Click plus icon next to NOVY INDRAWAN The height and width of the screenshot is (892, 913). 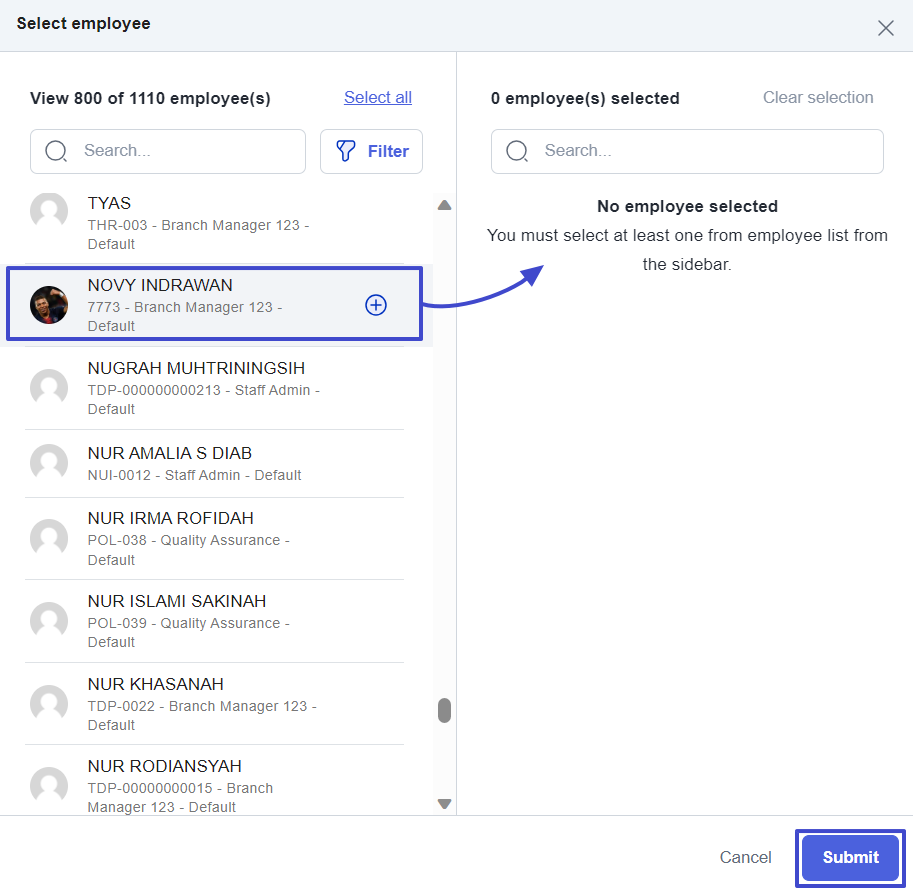click(x=376, y=305)
